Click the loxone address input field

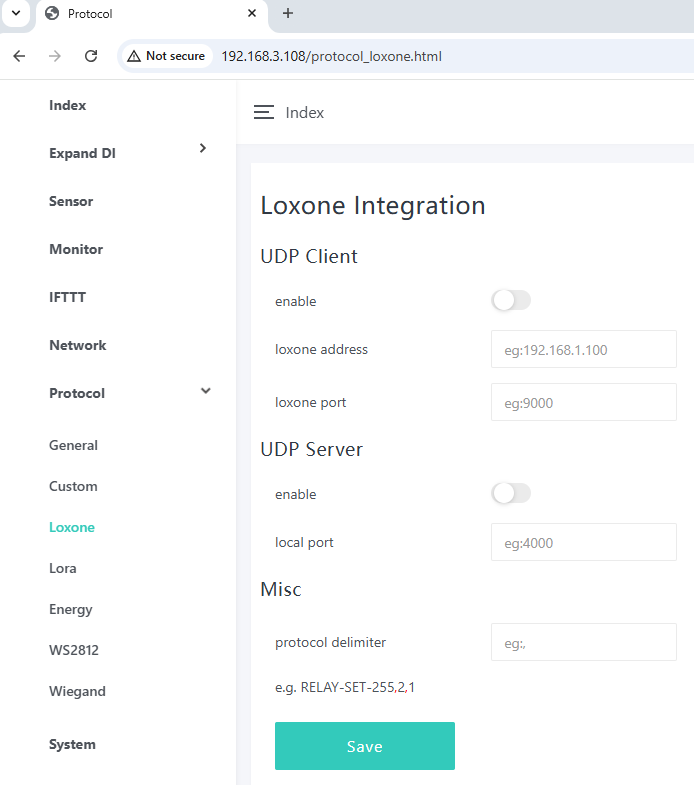pyautogui.click(x=583, y=349)
